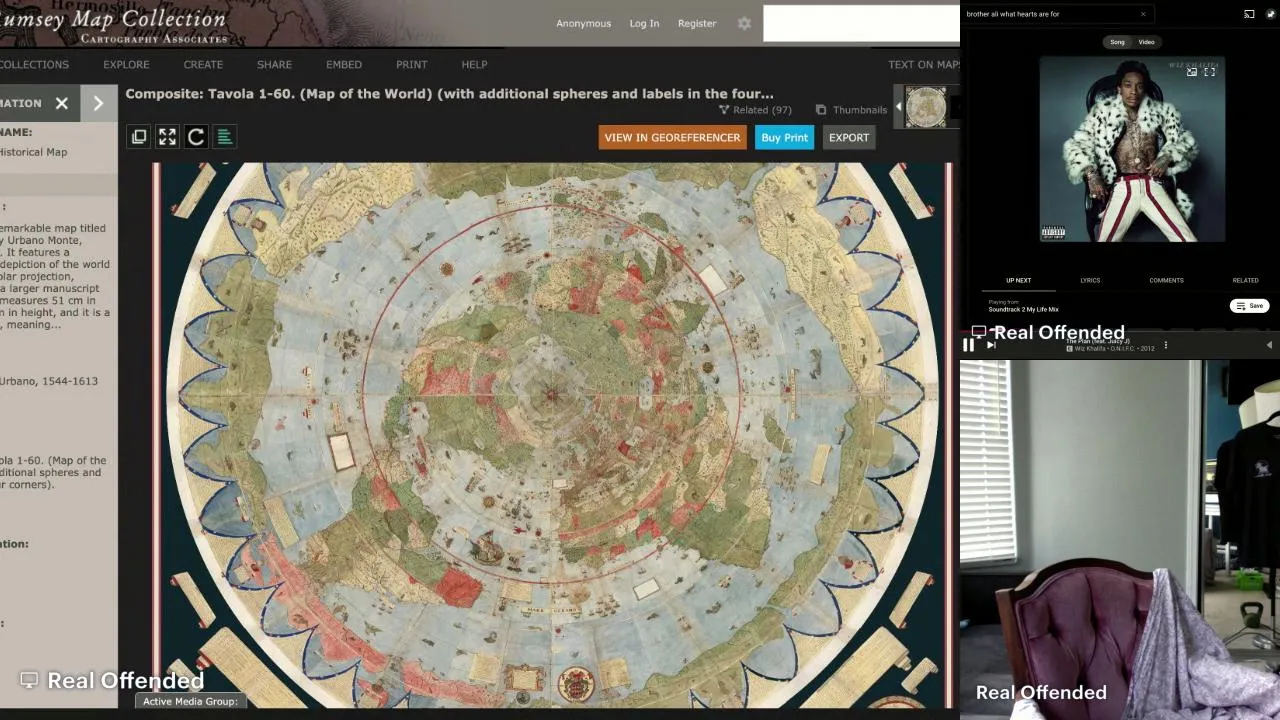1280x720 pixels.
Task: Skip to the next track
Action: tap(991, 345)
